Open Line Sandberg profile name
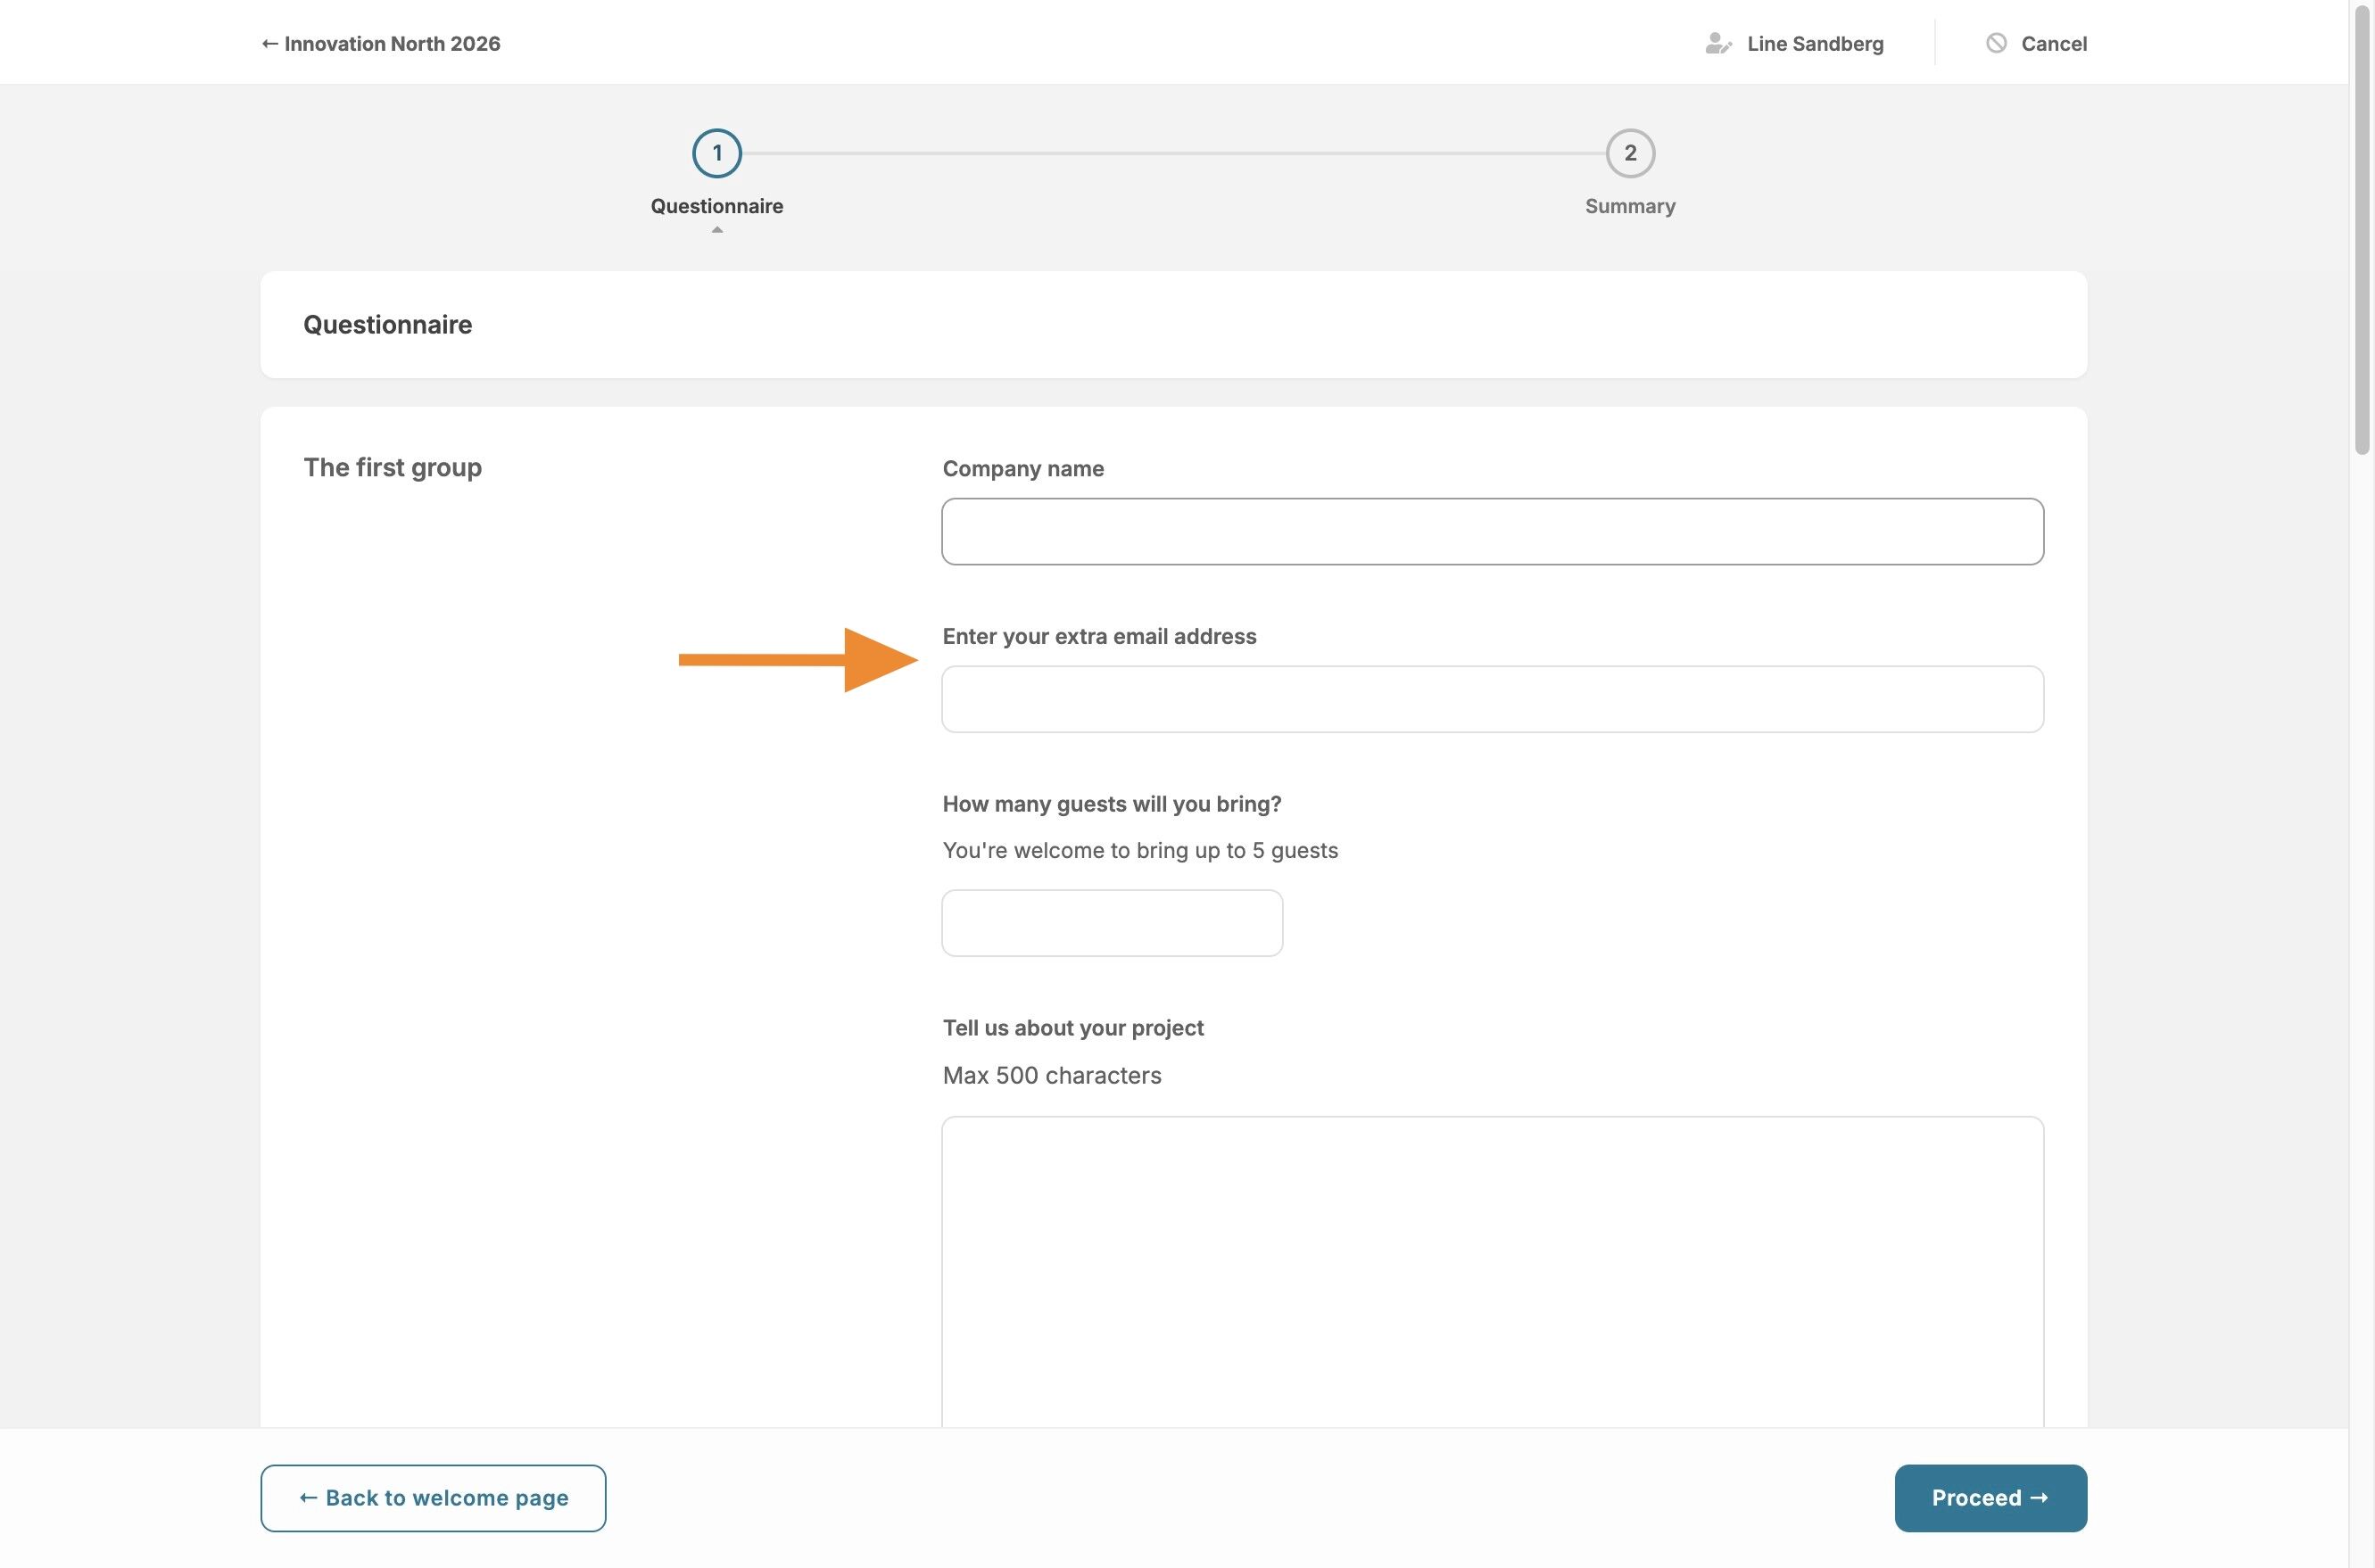Image resolution: width=2375 pixels, height=1568 pixels. (x=1814, y=43)
